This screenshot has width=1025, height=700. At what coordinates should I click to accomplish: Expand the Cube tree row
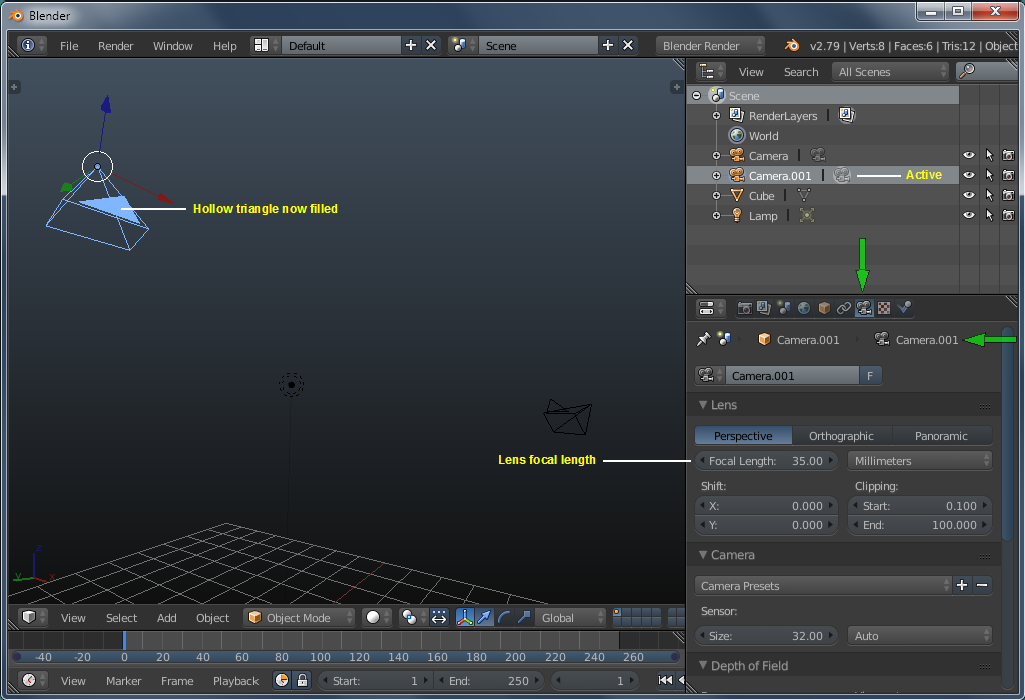pyautogui.click(x=716, y=195)
